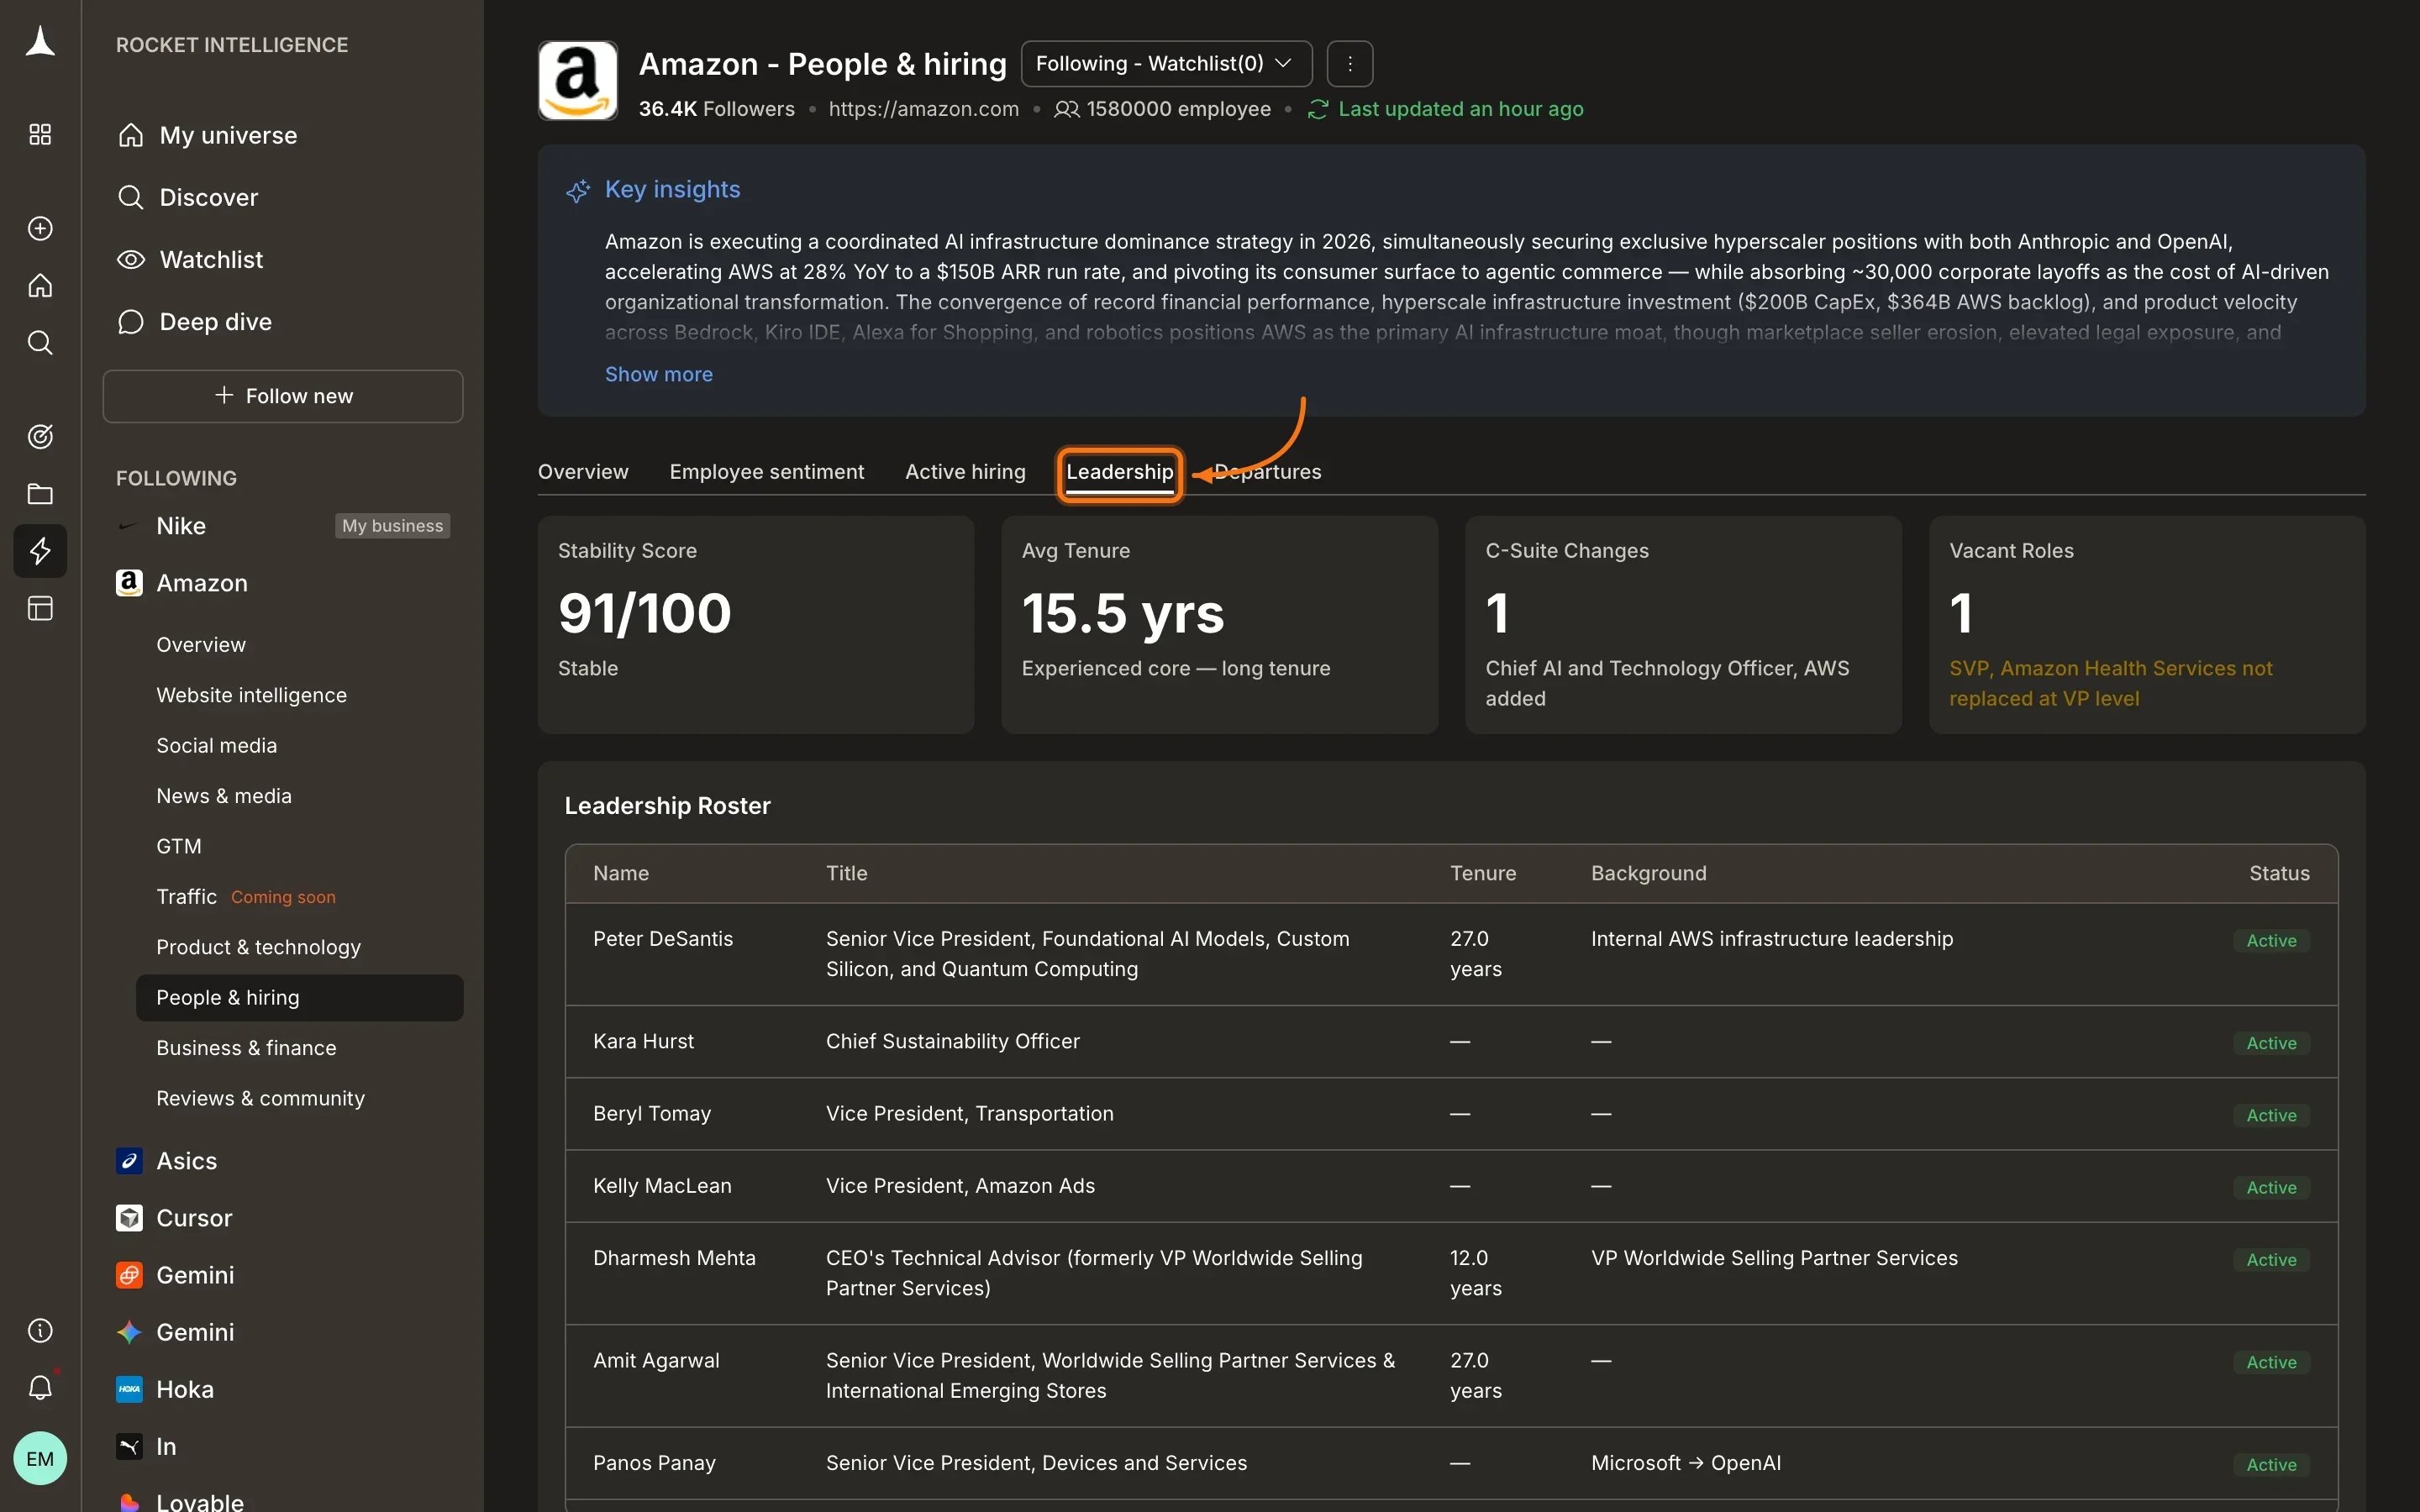Click the Tenure column header
Screen dimensions: 2420x1512
(1483, 873)
